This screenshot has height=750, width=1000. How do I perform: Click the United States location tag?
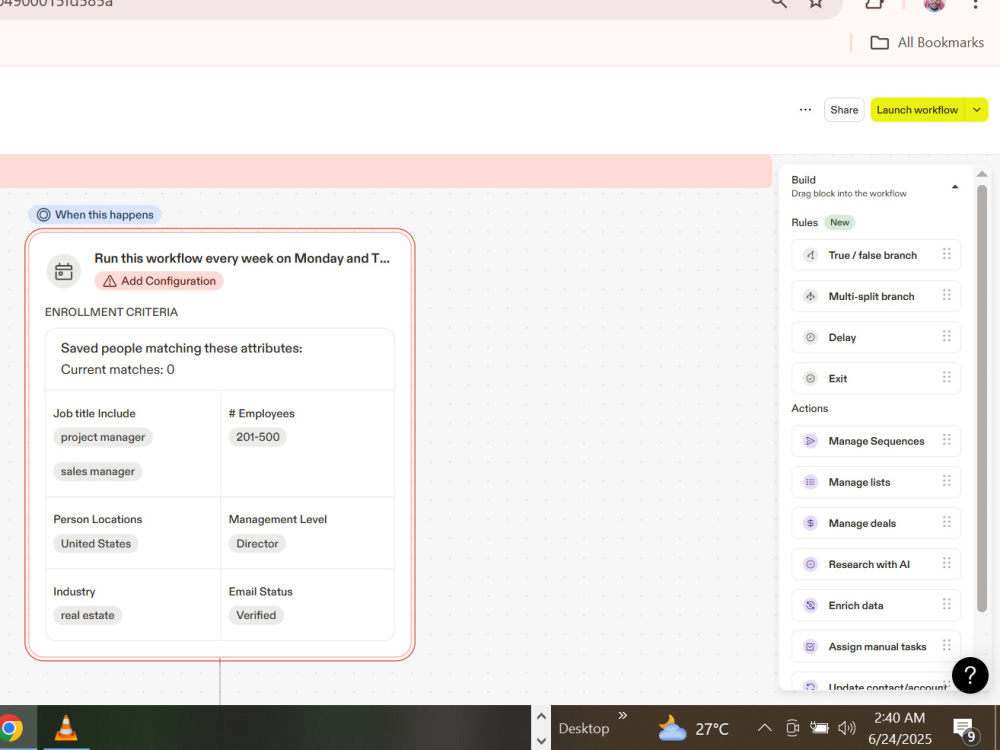[96, 544]
